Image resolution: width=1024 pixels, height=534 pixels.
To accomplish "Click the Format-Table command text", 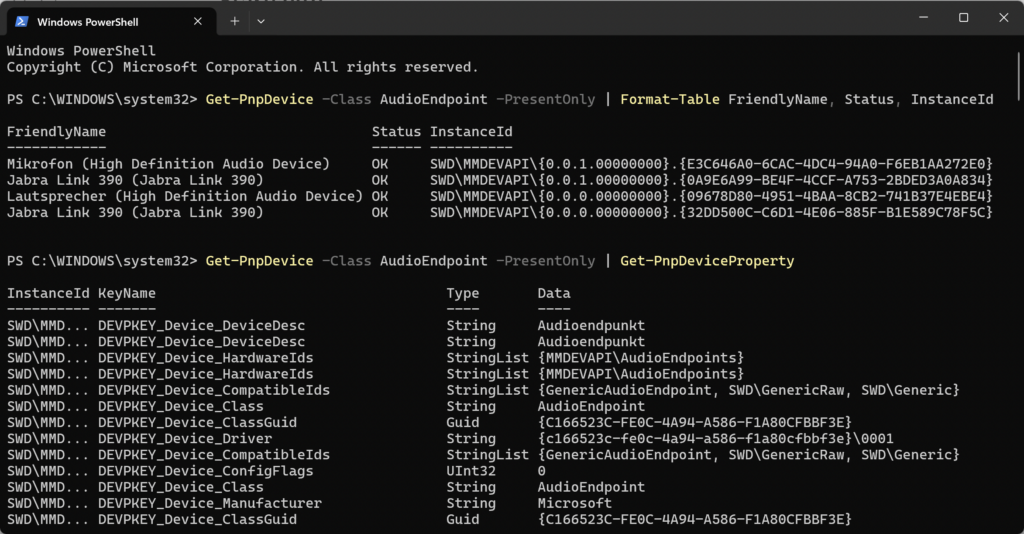I will [669, 99].
